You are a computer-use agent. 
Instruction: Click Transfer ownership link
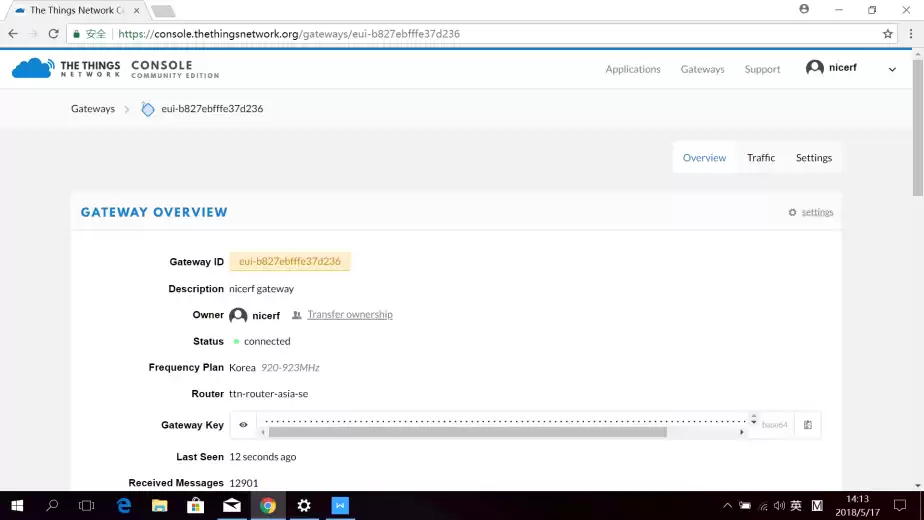349,315
